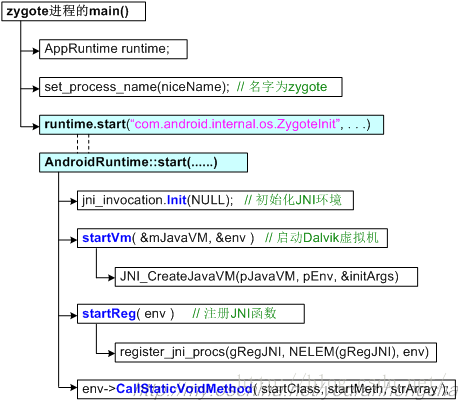Click the env->CallStaticVoidMethod box
The height and width of the screenshot is (402, 458).
tap(266, 389)
